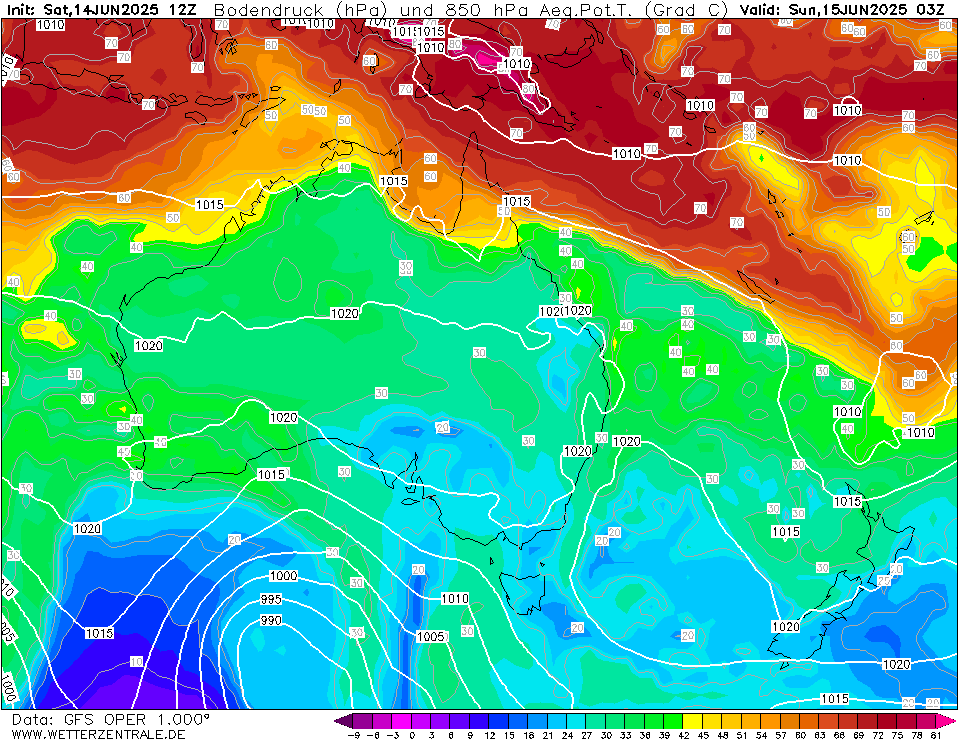Screen dimensions: 959x741
Task: Click the 72 label on the color scale
Action: tap(878, 735)
